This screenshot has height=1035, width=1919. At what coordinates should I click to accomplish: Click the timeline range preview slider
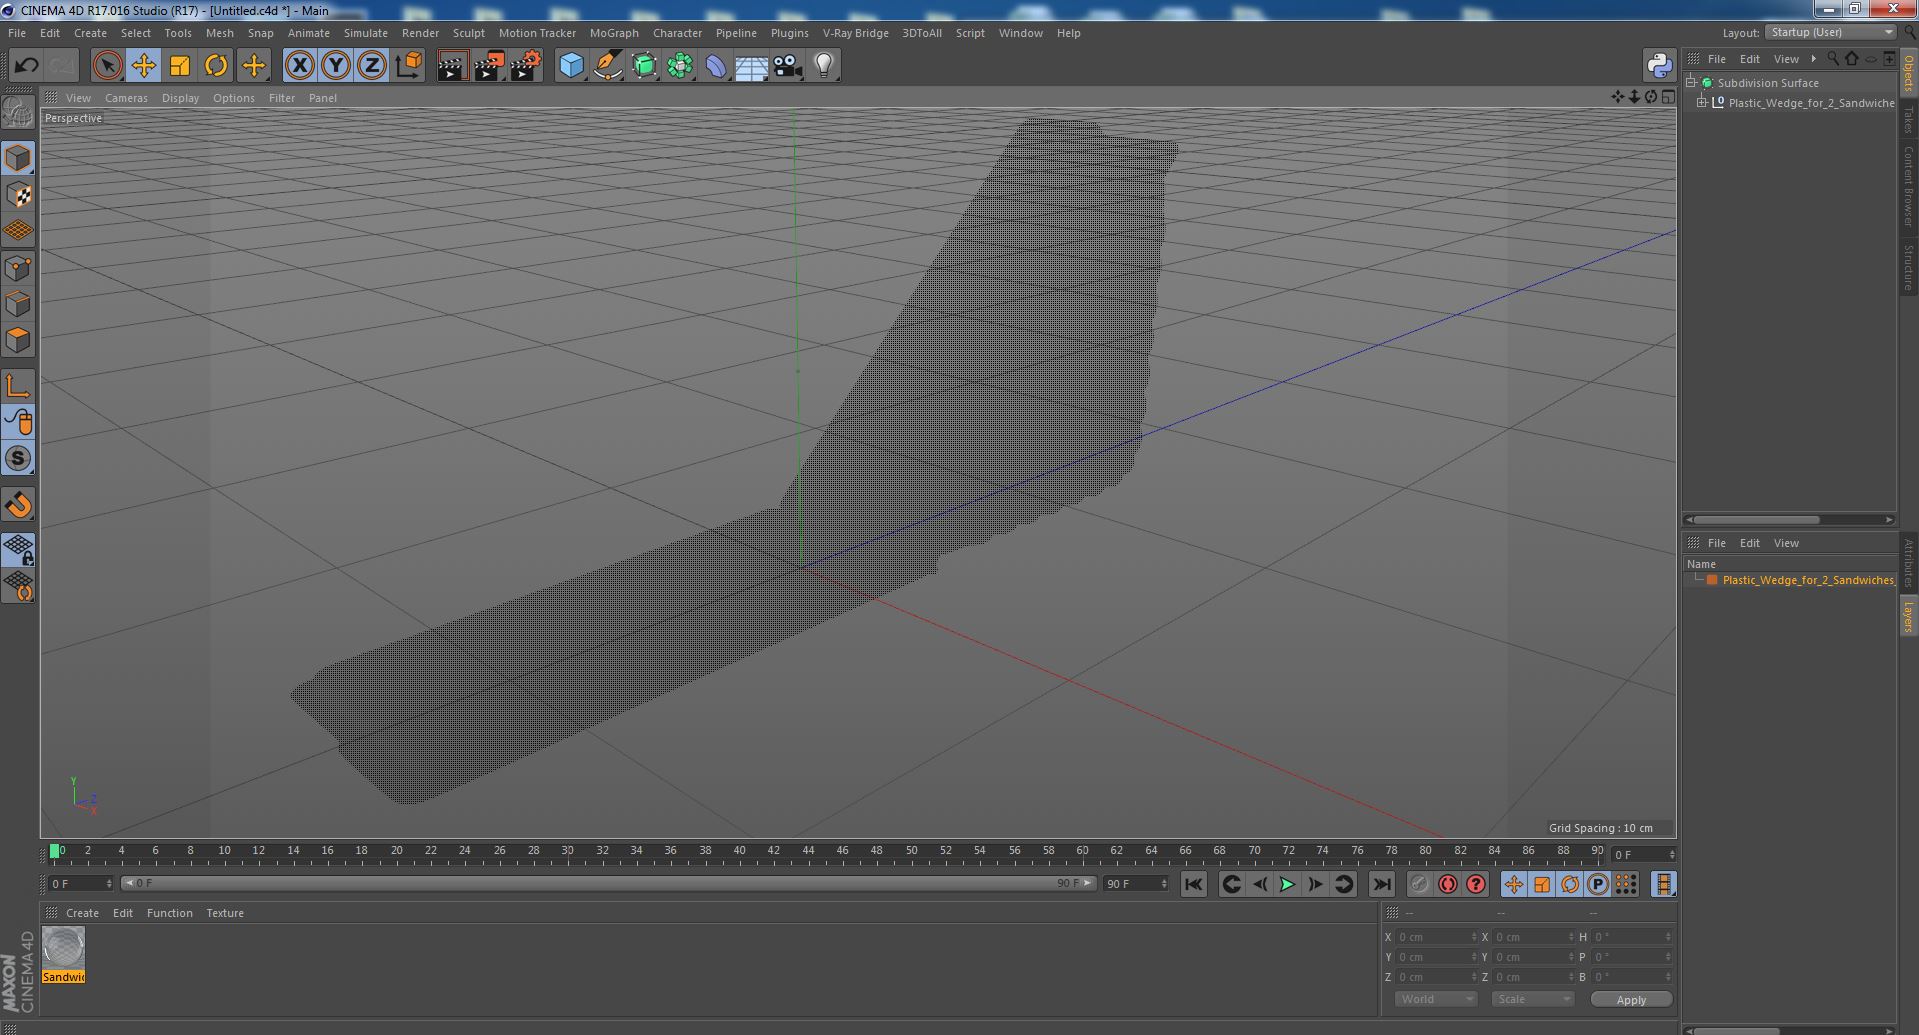coord(609,883)
